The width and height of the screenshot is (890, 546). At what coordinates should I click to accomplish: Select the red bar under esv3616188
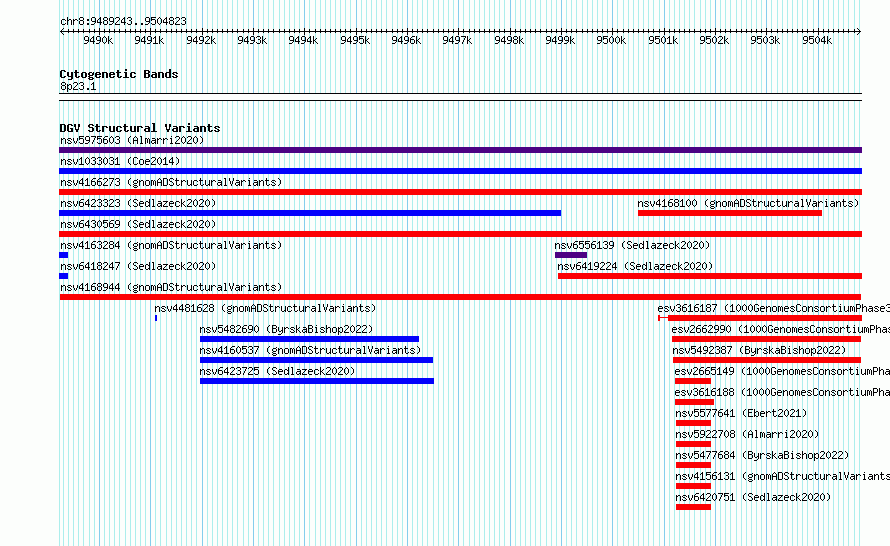(x=694, y=402)
